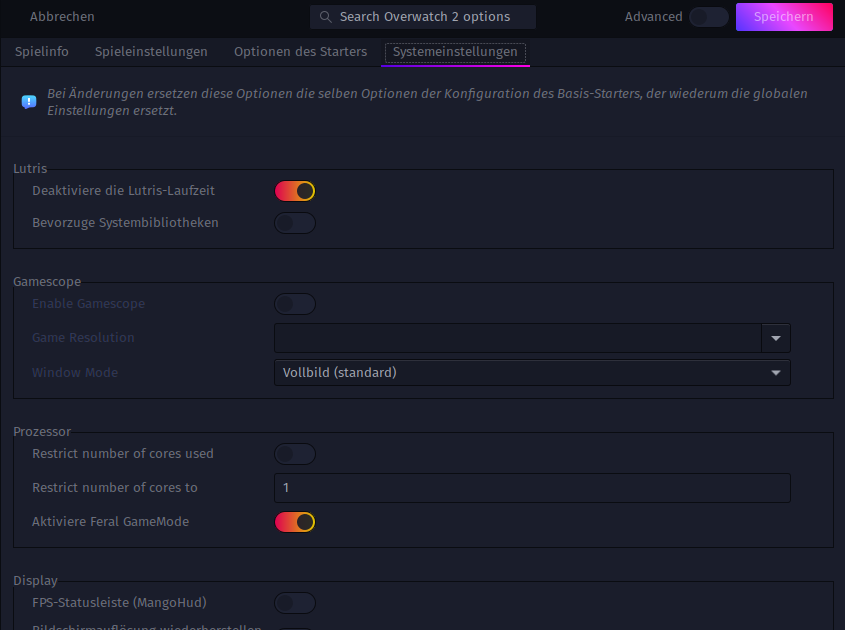Click Game Resolution text entry

coord(518,338)
